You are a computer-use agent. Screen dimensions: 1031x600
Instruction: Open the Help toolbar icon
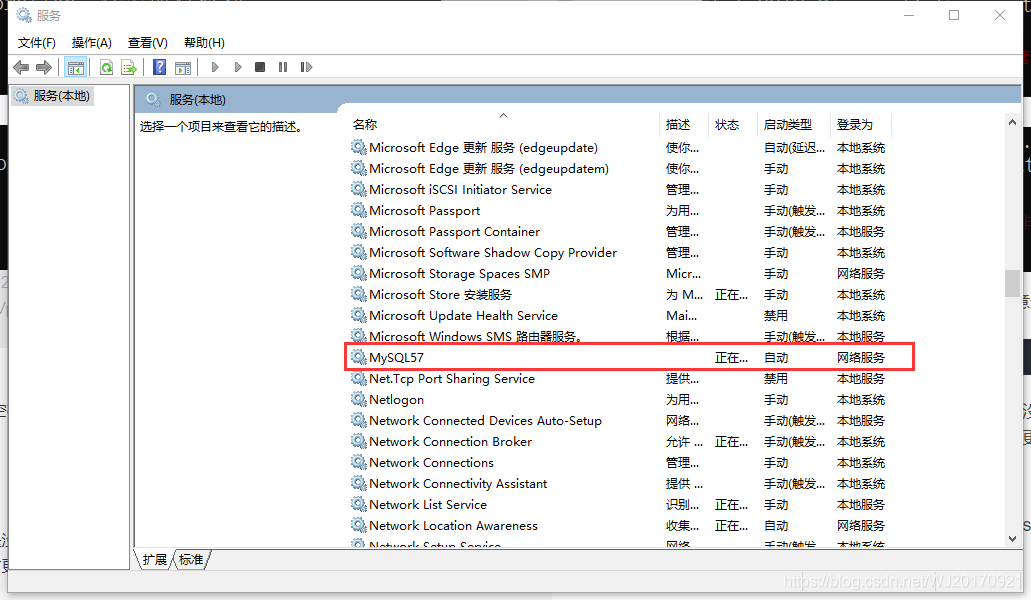tap(159, 67)
